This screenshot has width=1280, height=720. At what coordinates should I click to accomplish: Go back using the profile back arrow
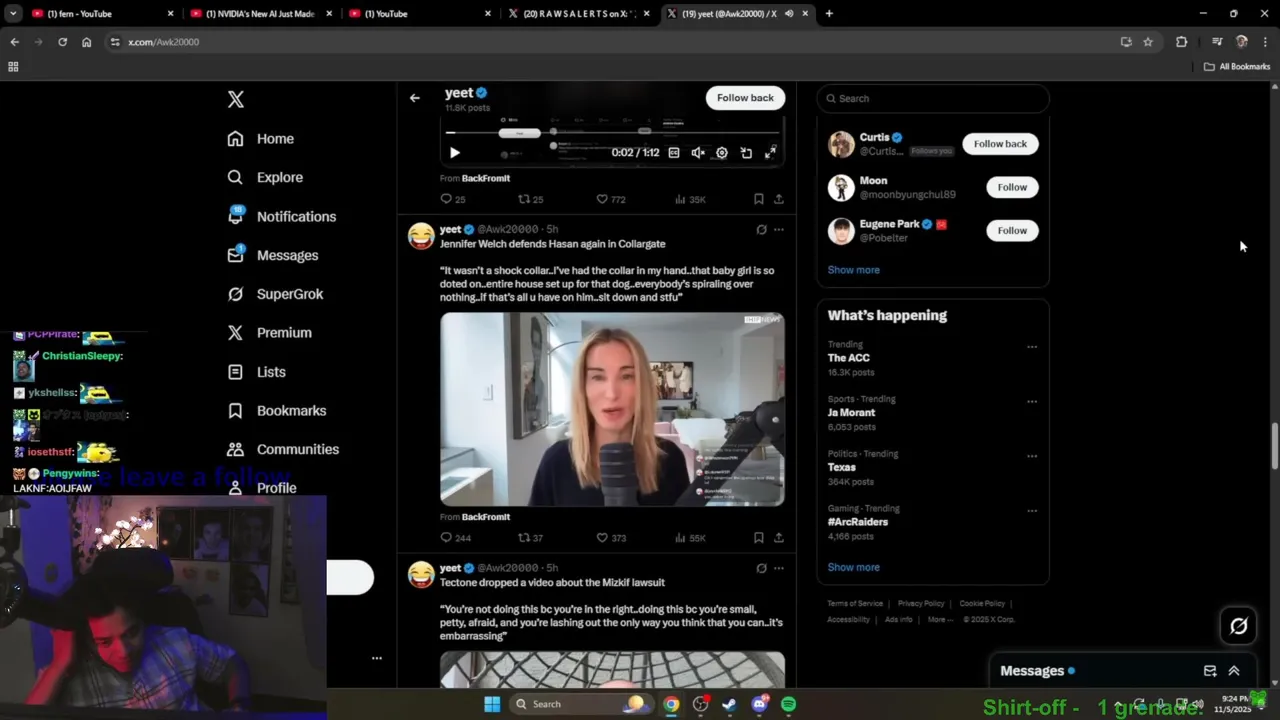point(415,98)
